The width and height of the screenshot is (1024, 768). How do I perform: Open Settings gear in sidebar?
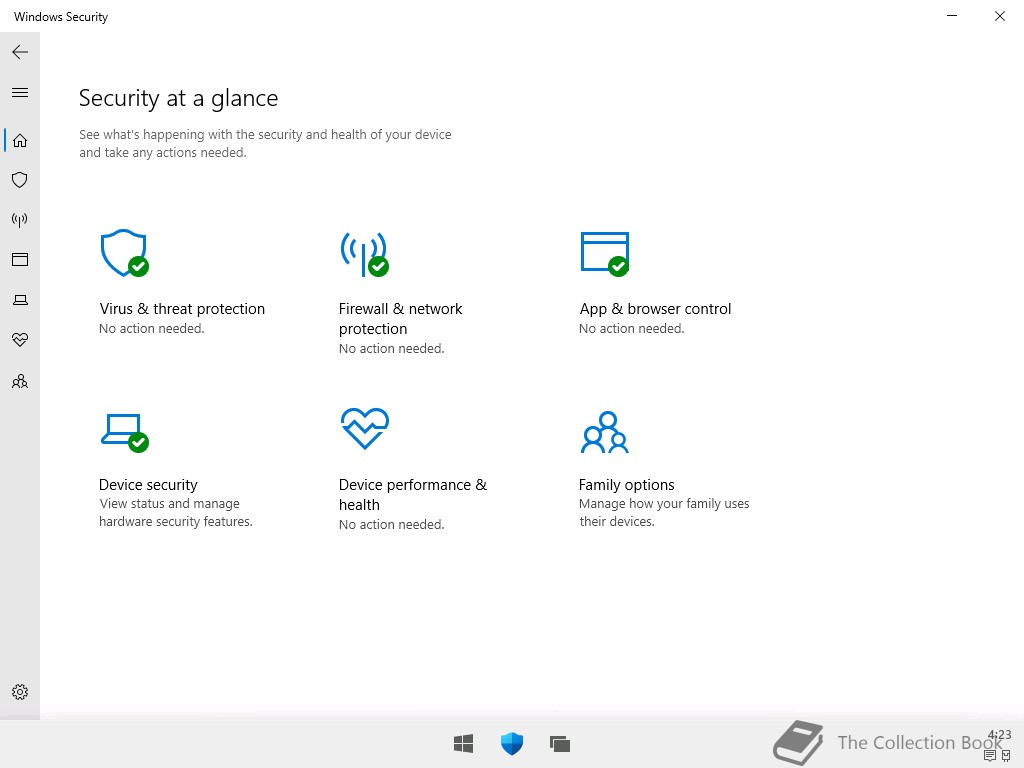click(20, 692)
